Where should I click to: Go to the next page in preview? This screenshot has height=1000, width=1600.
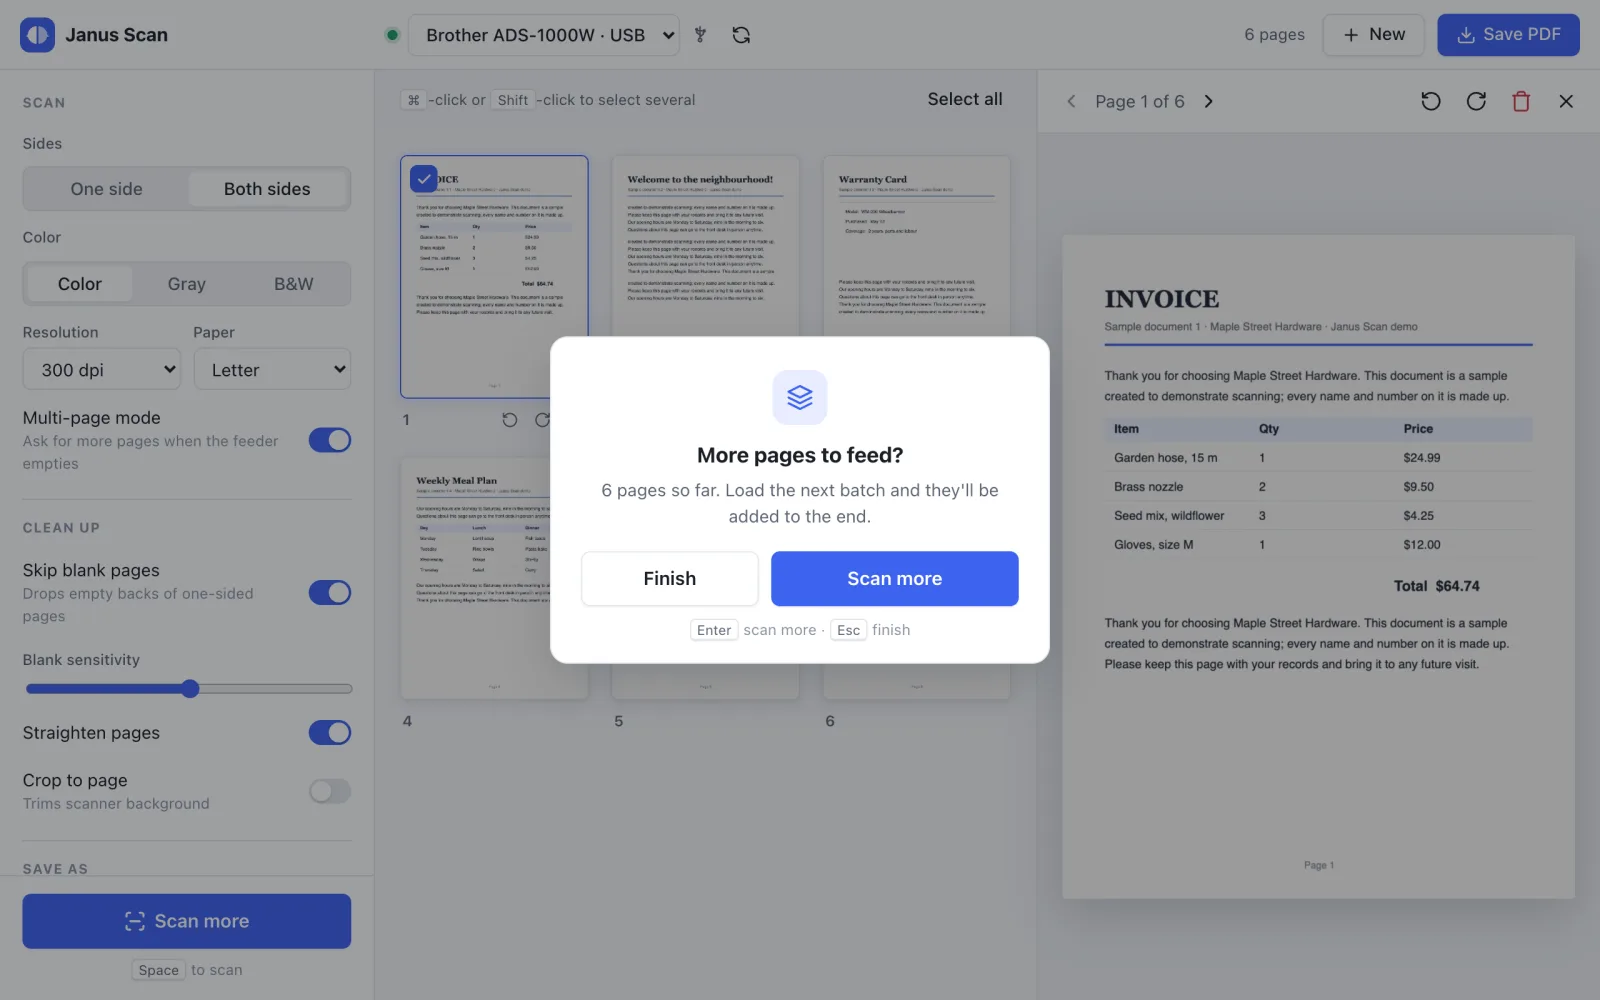click(x=1208, y=101)
